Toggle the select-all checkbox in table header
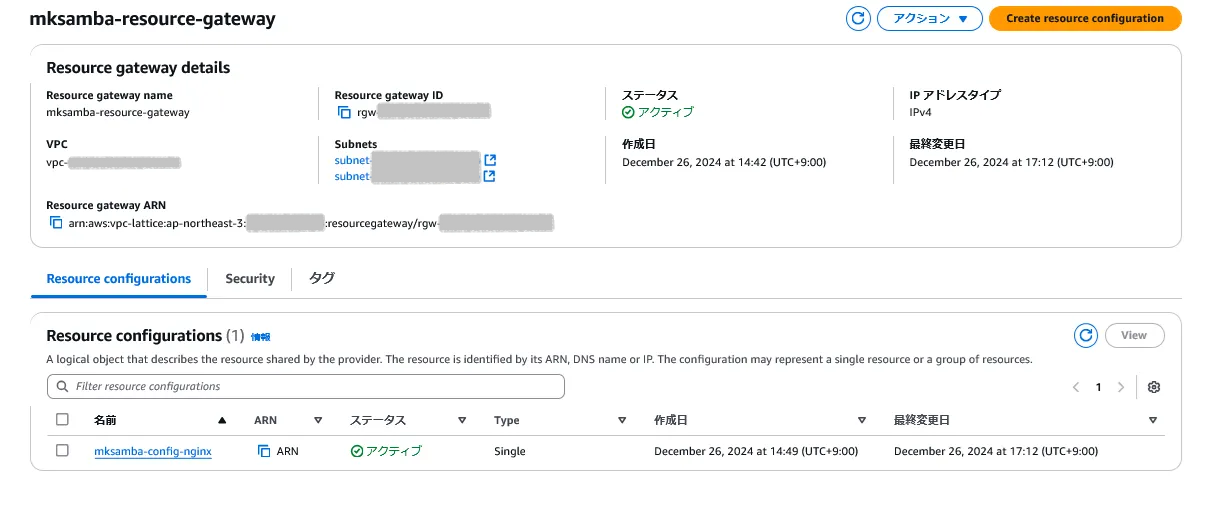This screenshot has width=1221, height=507. point(62,420)
